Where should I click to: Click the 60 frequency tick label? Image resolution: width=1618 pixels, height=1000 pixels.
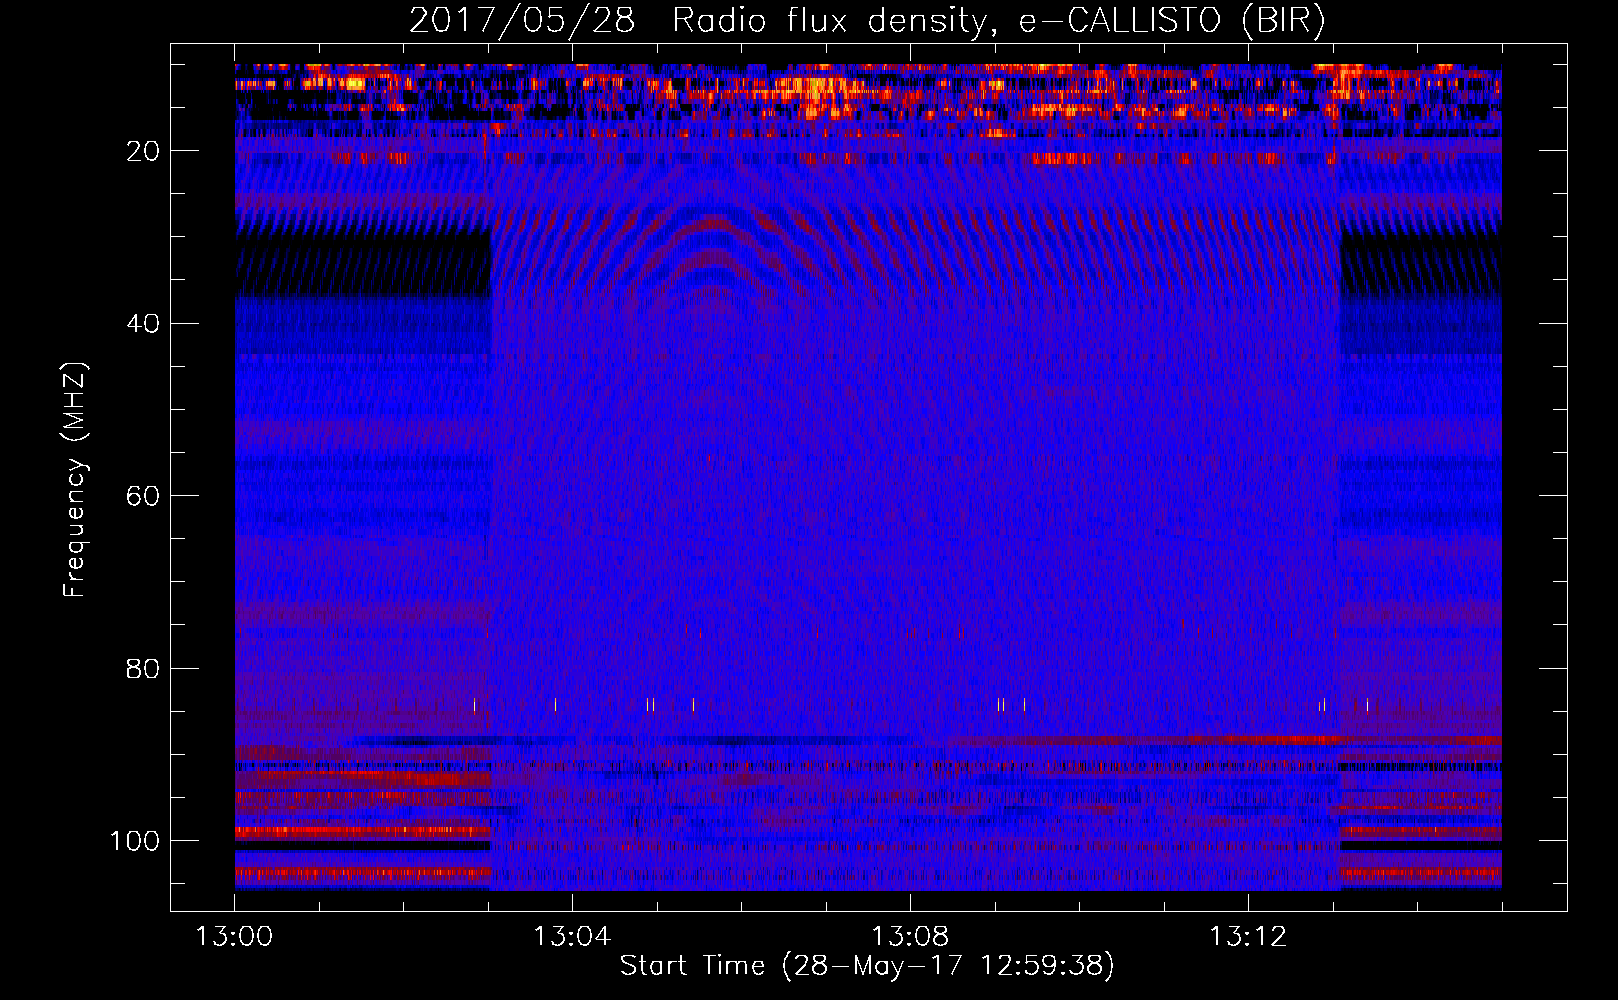coord(144,497)
